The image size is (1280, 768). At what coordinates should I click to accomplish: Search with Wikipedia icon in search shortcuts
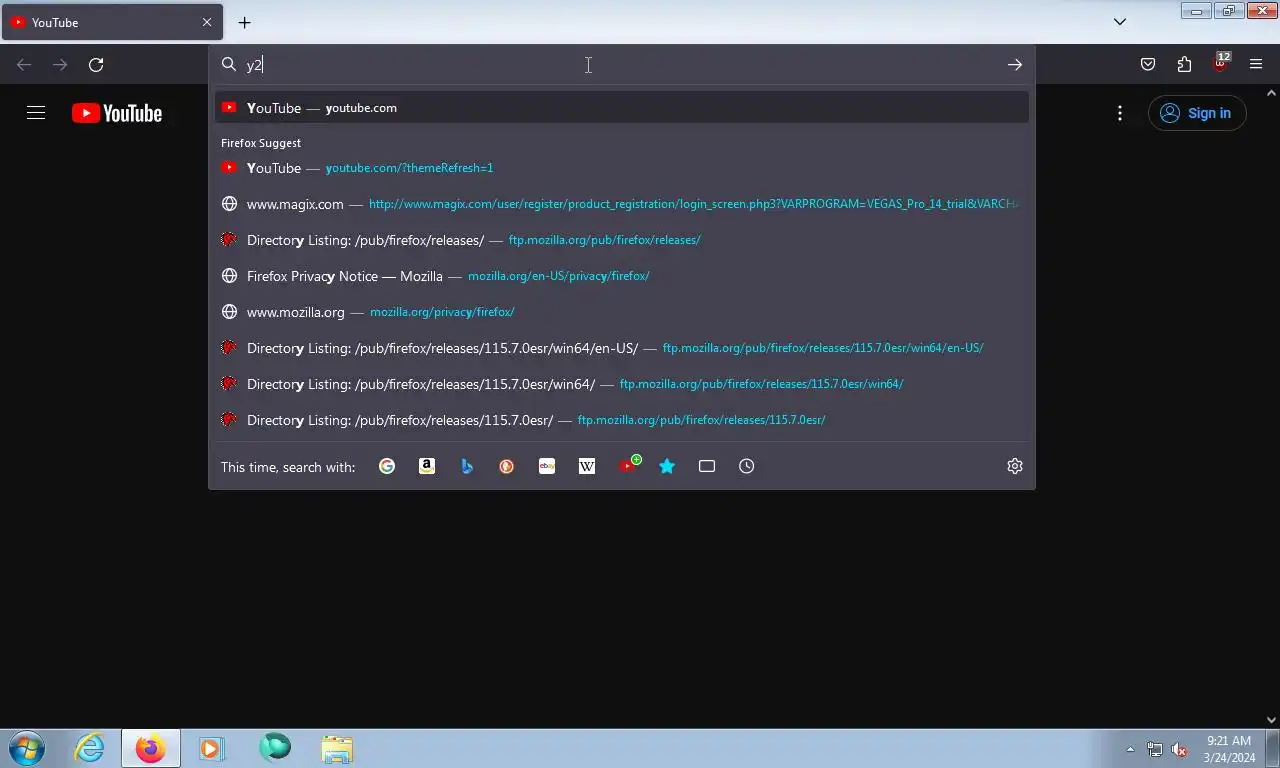(587, 466)
